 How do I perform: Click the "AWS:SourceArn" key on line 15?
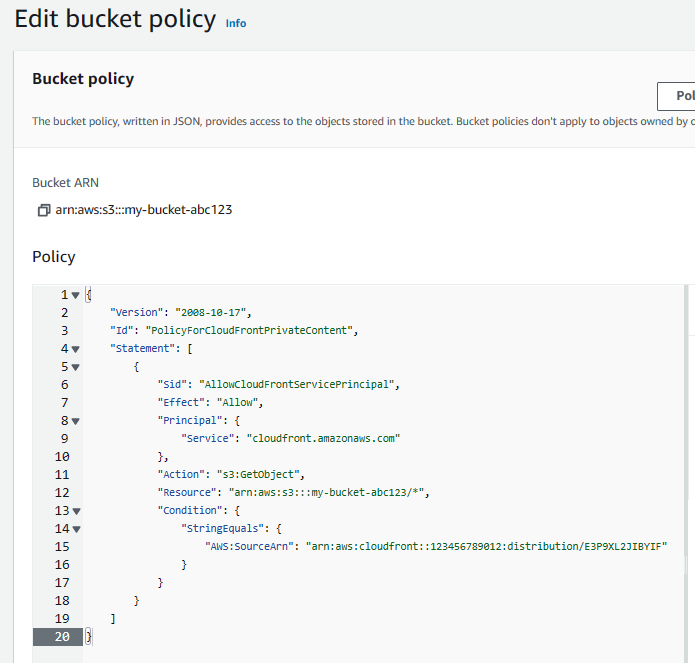[x=249, y=546]
